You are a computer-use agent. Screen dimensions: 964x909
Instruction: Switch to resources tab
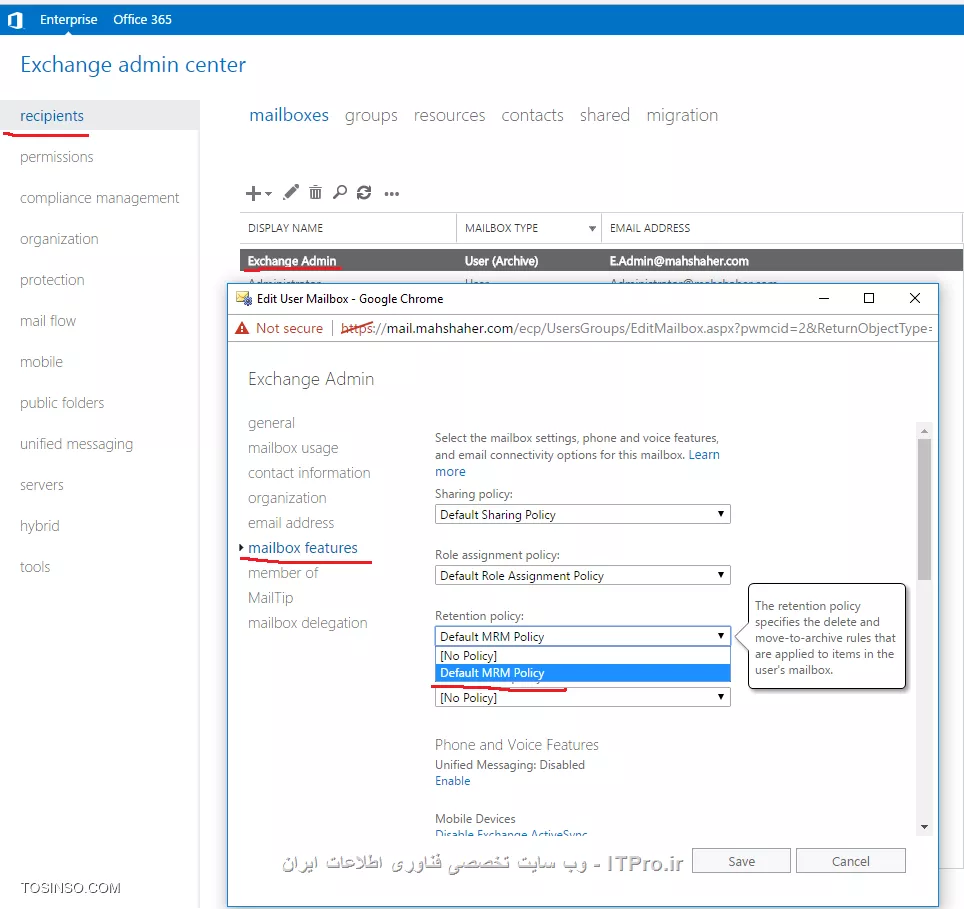click(x=449, y=115)
